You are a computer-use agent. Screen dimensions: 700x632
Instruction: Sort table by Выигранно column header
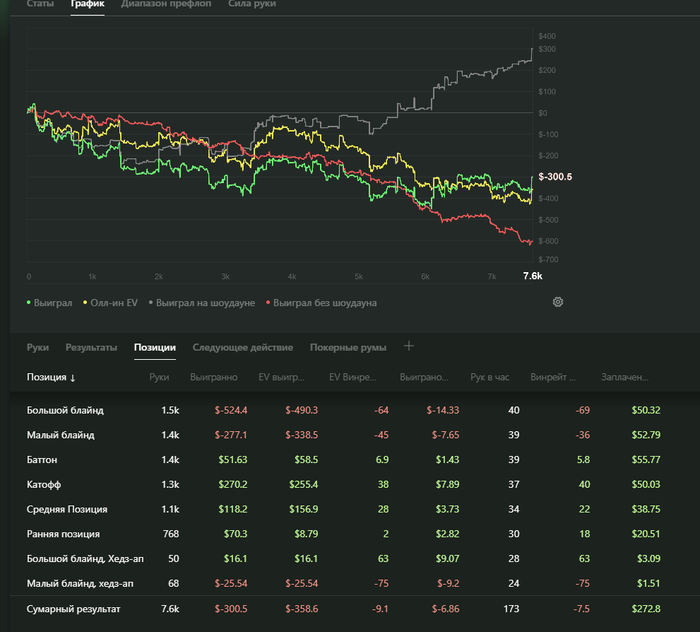tap(214, 377)
